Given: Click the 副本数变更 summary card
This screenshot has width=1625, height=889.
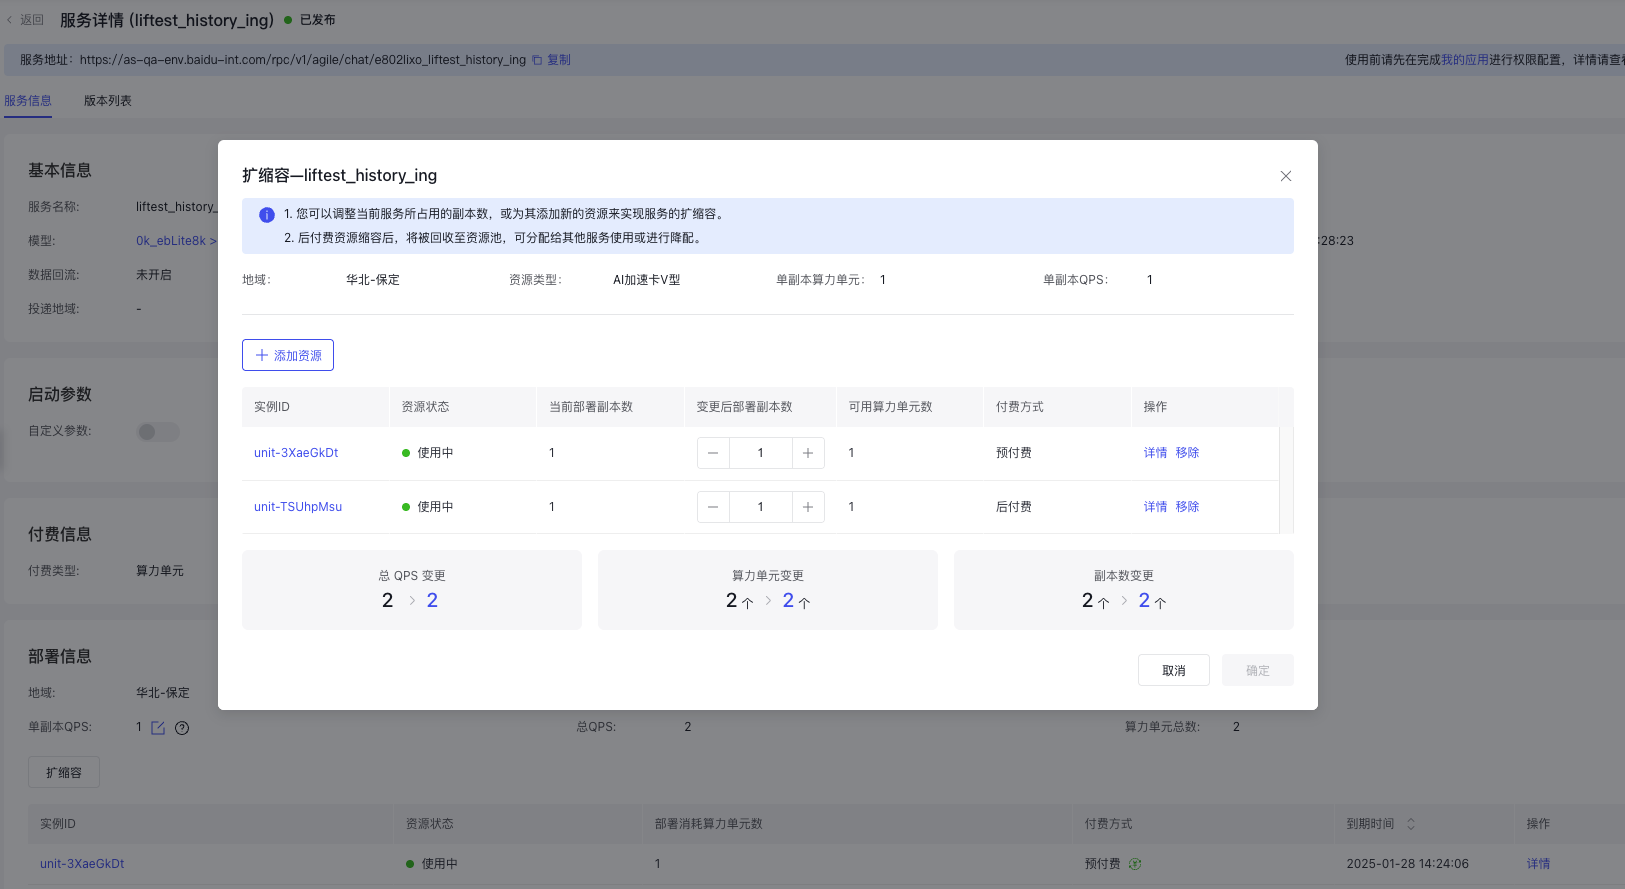Looking at the screenshot, I should [1124, 590].
